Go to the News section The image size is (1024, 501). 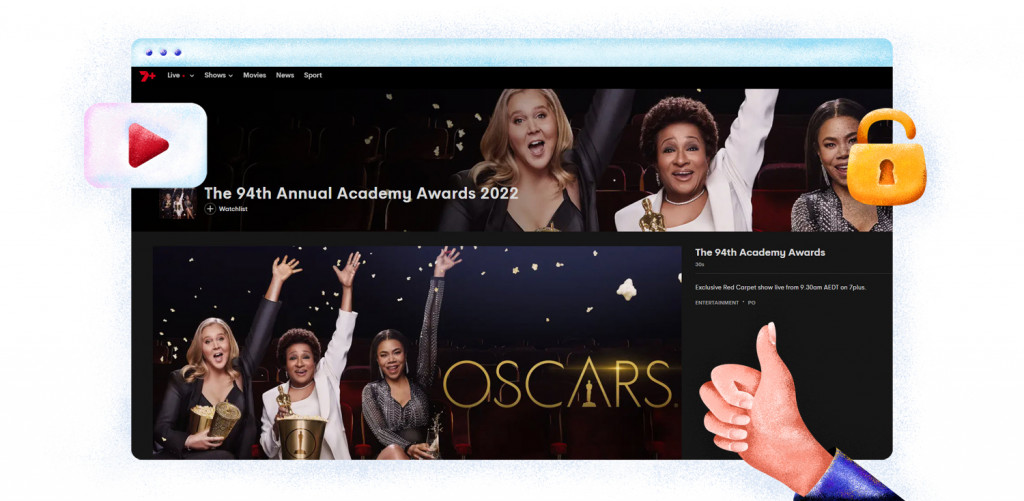click(285, 75)
